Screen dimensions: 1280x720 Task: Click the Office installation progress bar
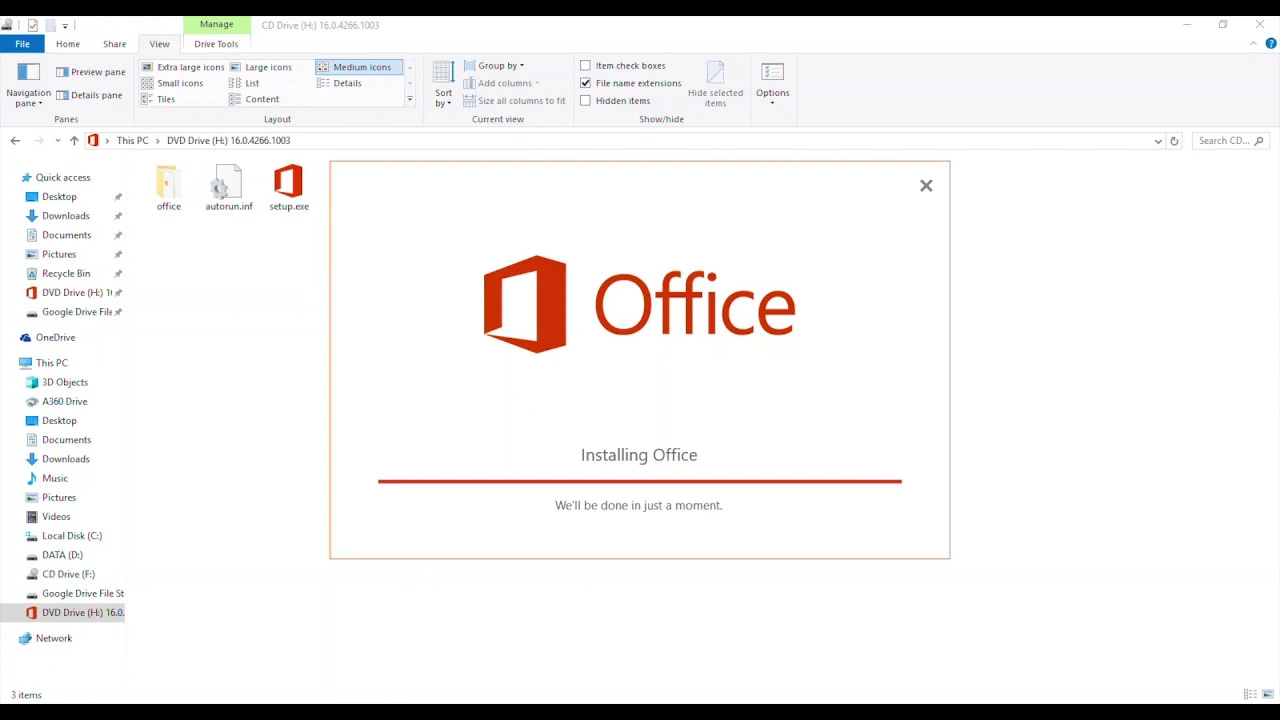pos(639,481)
